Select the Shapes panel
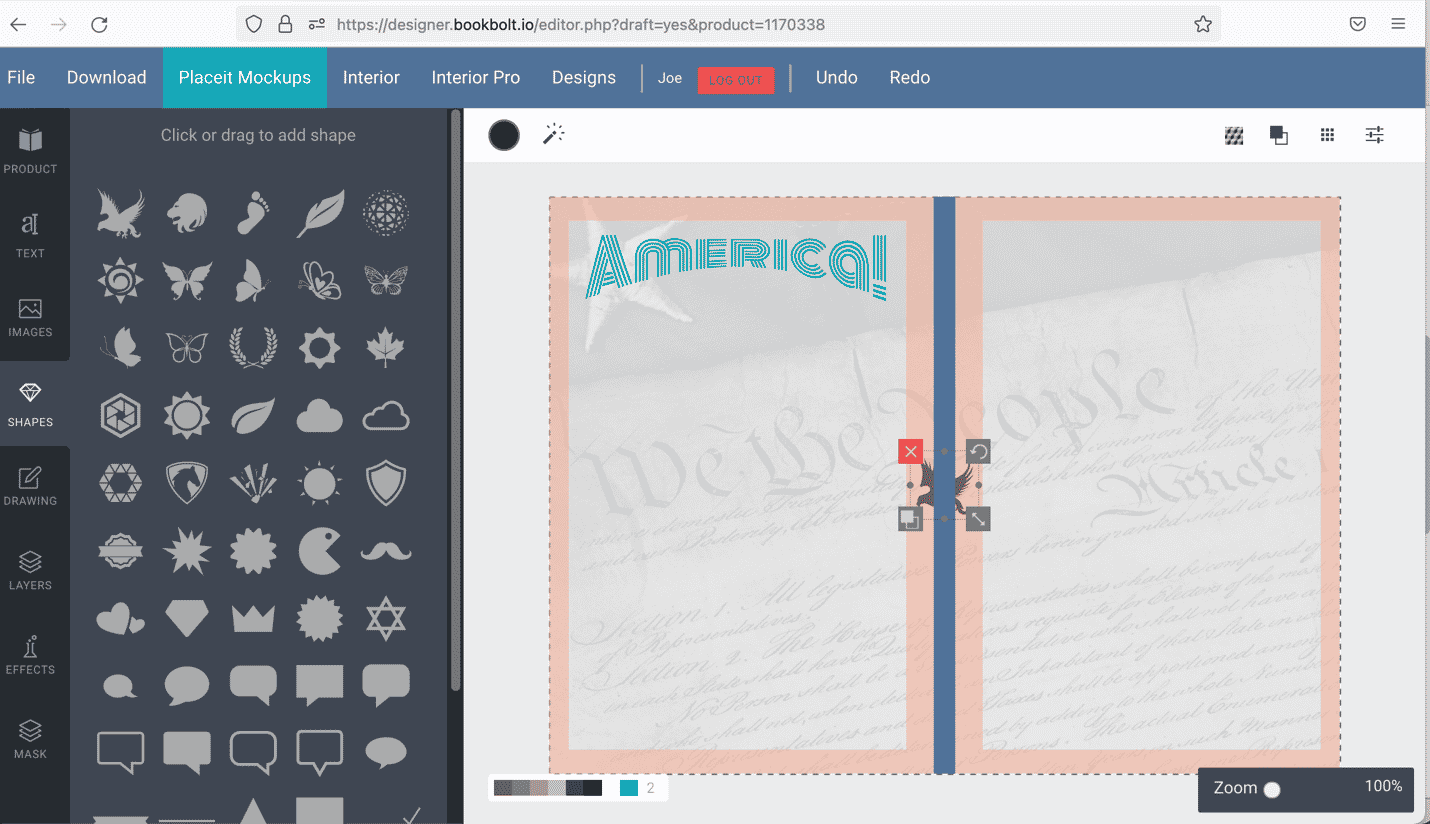This screenshot has height=824, width=1430. click(x=30, y=403)
